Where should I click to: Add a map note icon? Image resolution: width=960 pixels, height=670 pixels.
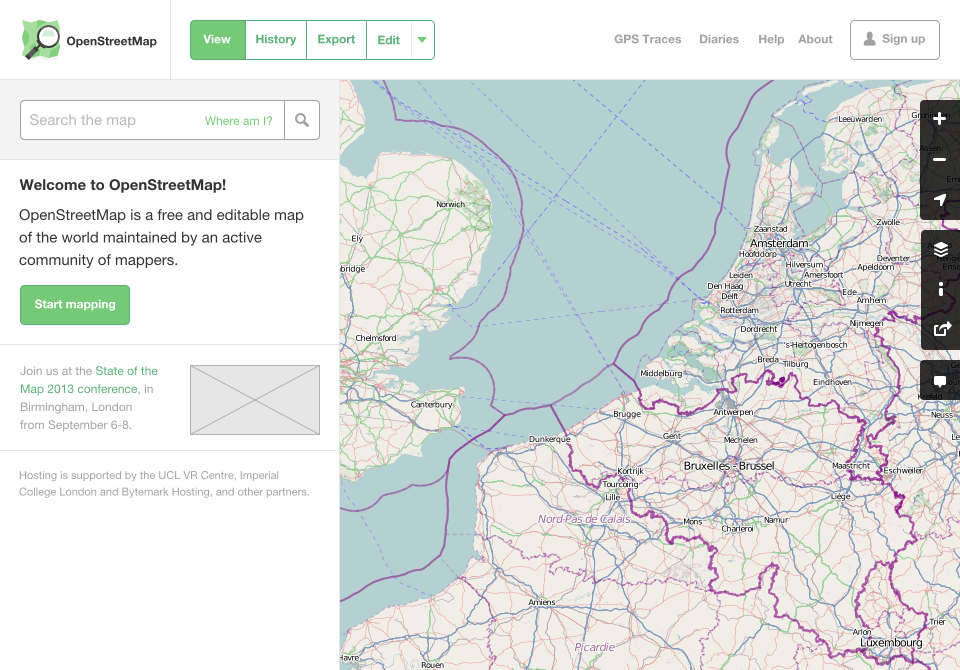point(940,380)
